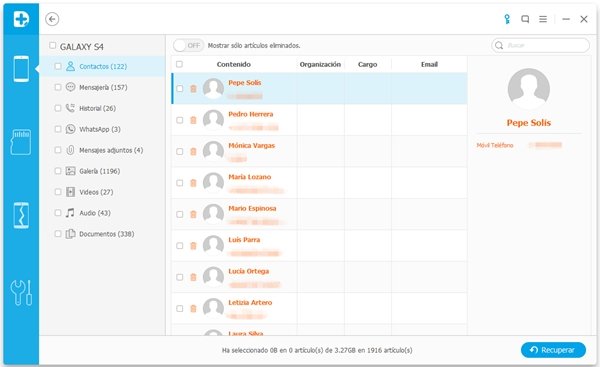Click the trash icon beside Pepe Solis
Viewport: 600px width, 367px height.
(x=193, y=89)
